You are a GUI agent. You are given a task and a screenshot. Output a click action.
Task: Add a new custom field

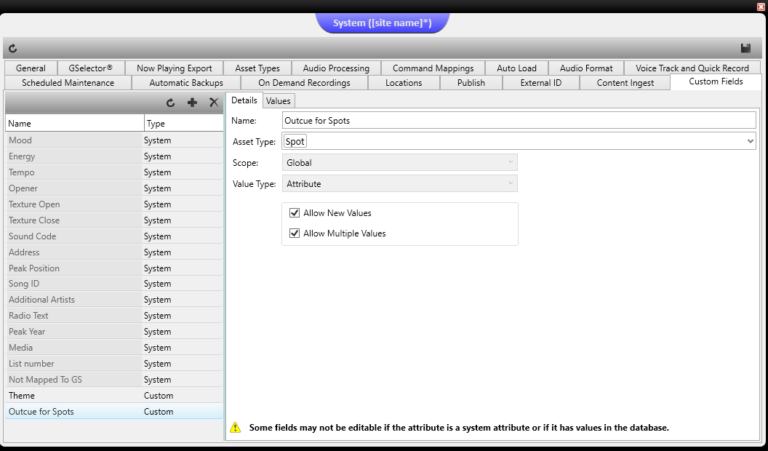(192, 103)
